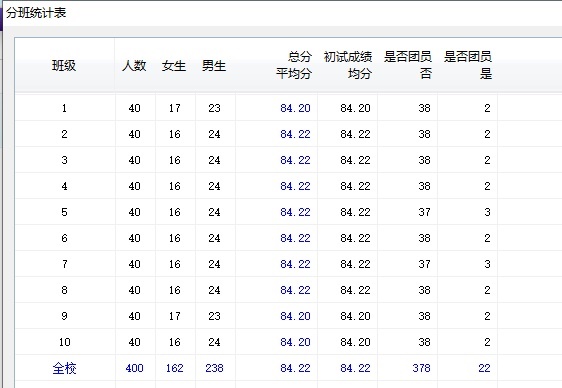Image resolution: width=562 pixels, height=388 pixels.
Task: Click the 初试成绩均分 column header
Action: pyautogui.click(x=348, y=65)
